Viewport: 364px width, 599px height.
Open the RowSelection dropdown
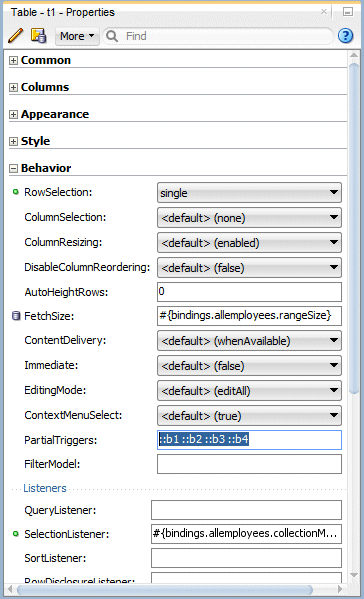pyautogui.click(x=249, y=193)
